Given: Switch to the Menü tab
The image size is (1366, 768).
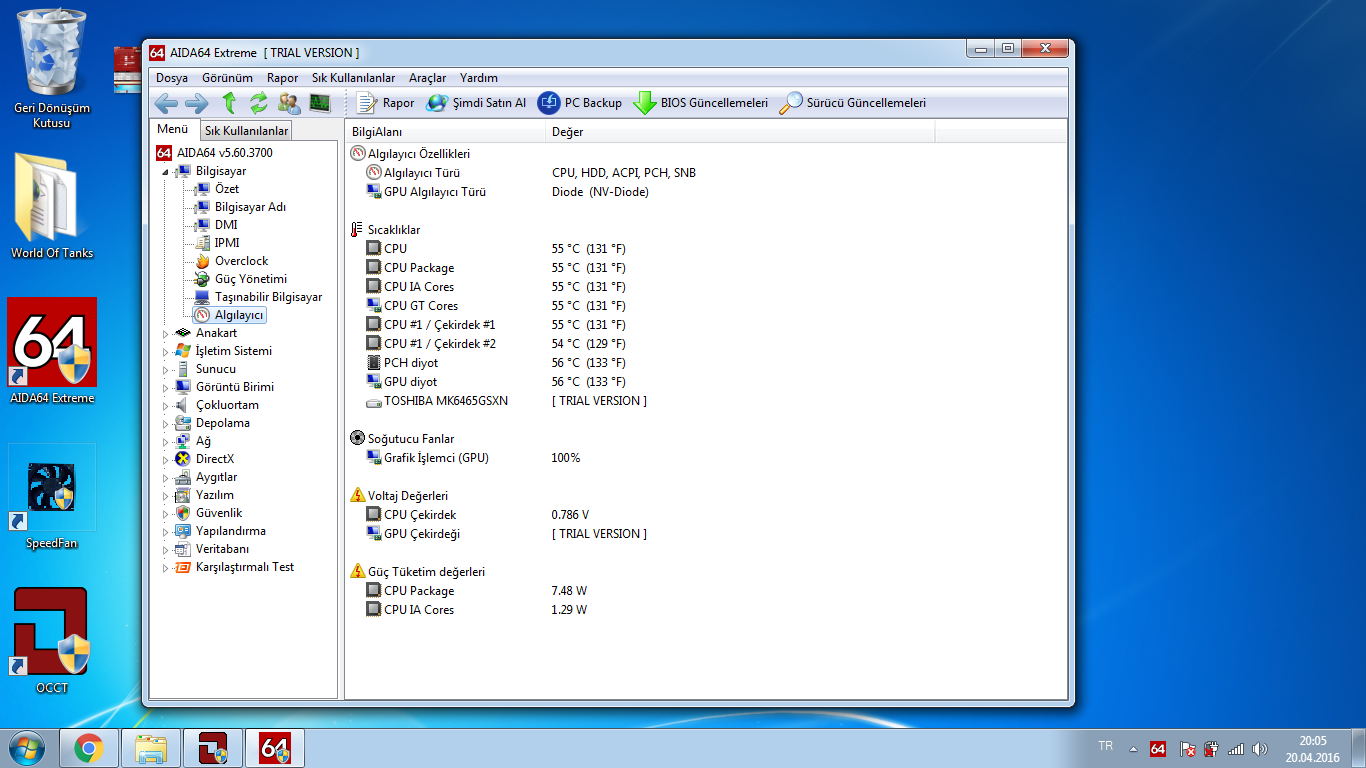Looking at the screenshot, I should [x=172, y=129].
